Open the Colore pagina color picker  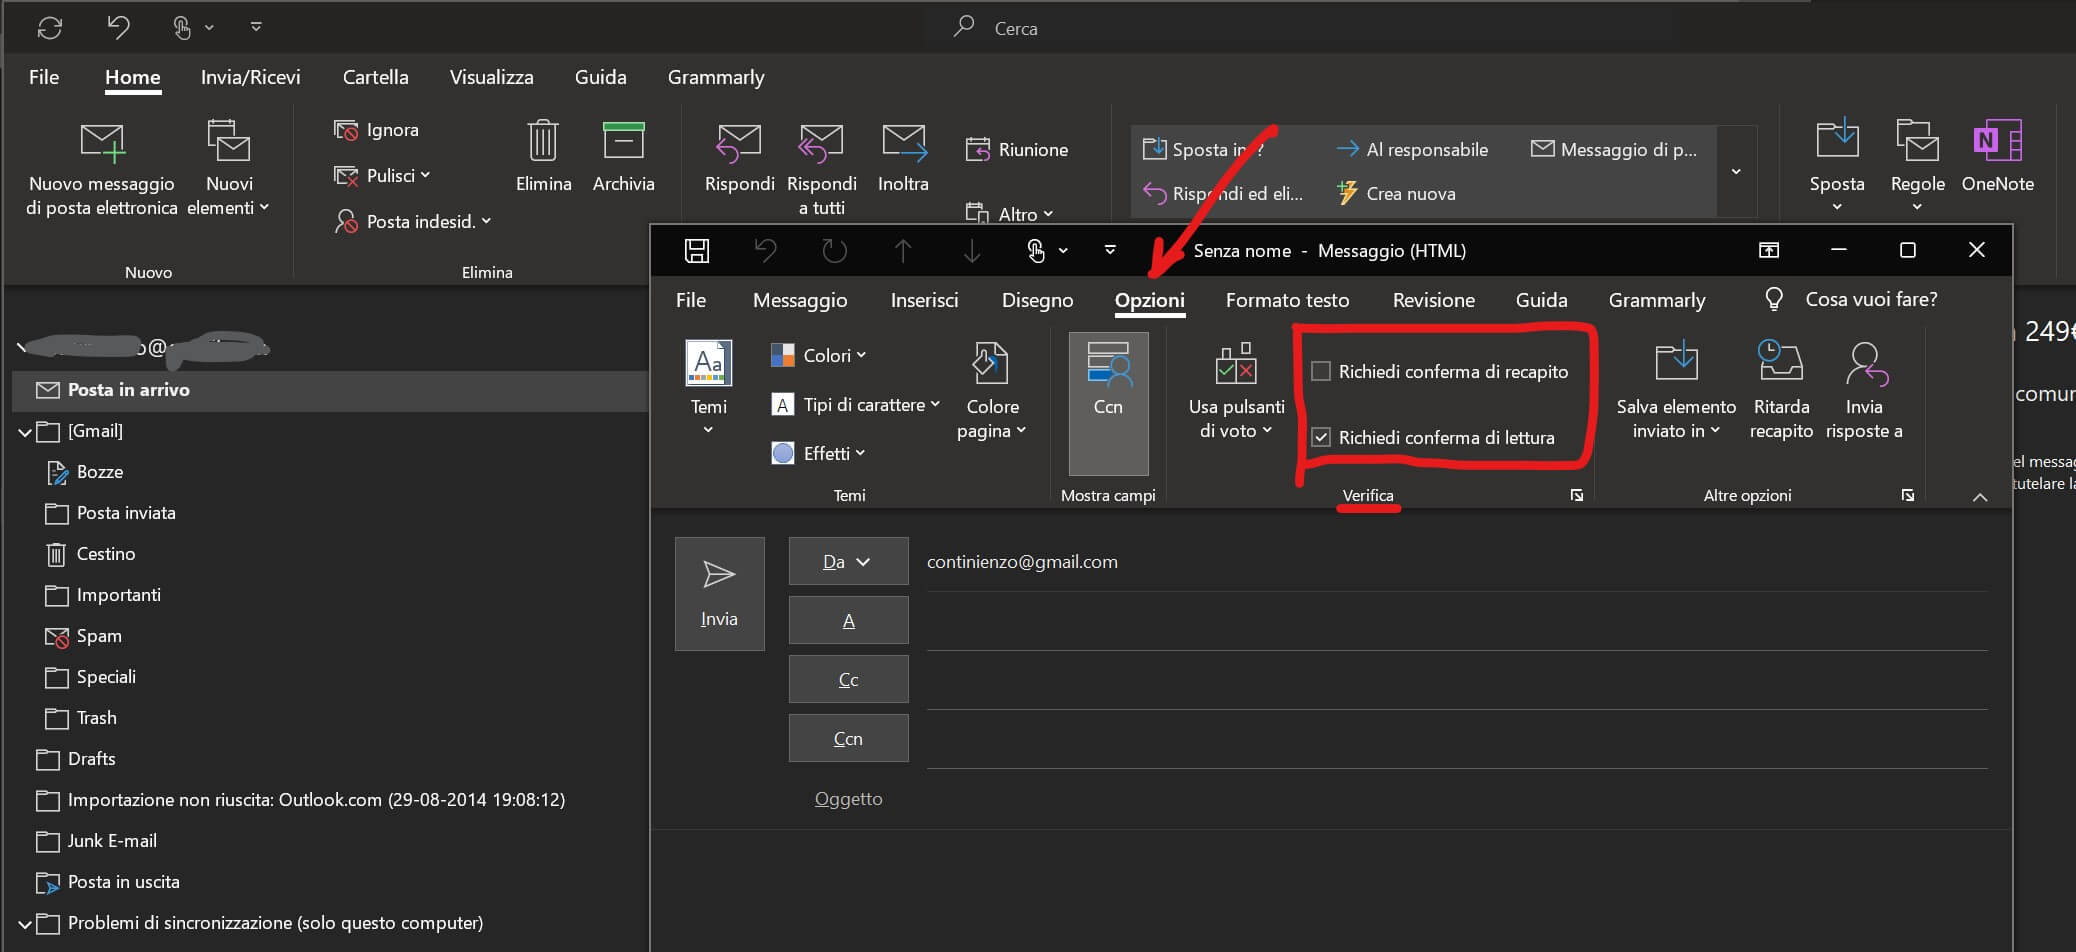point(991,390)
